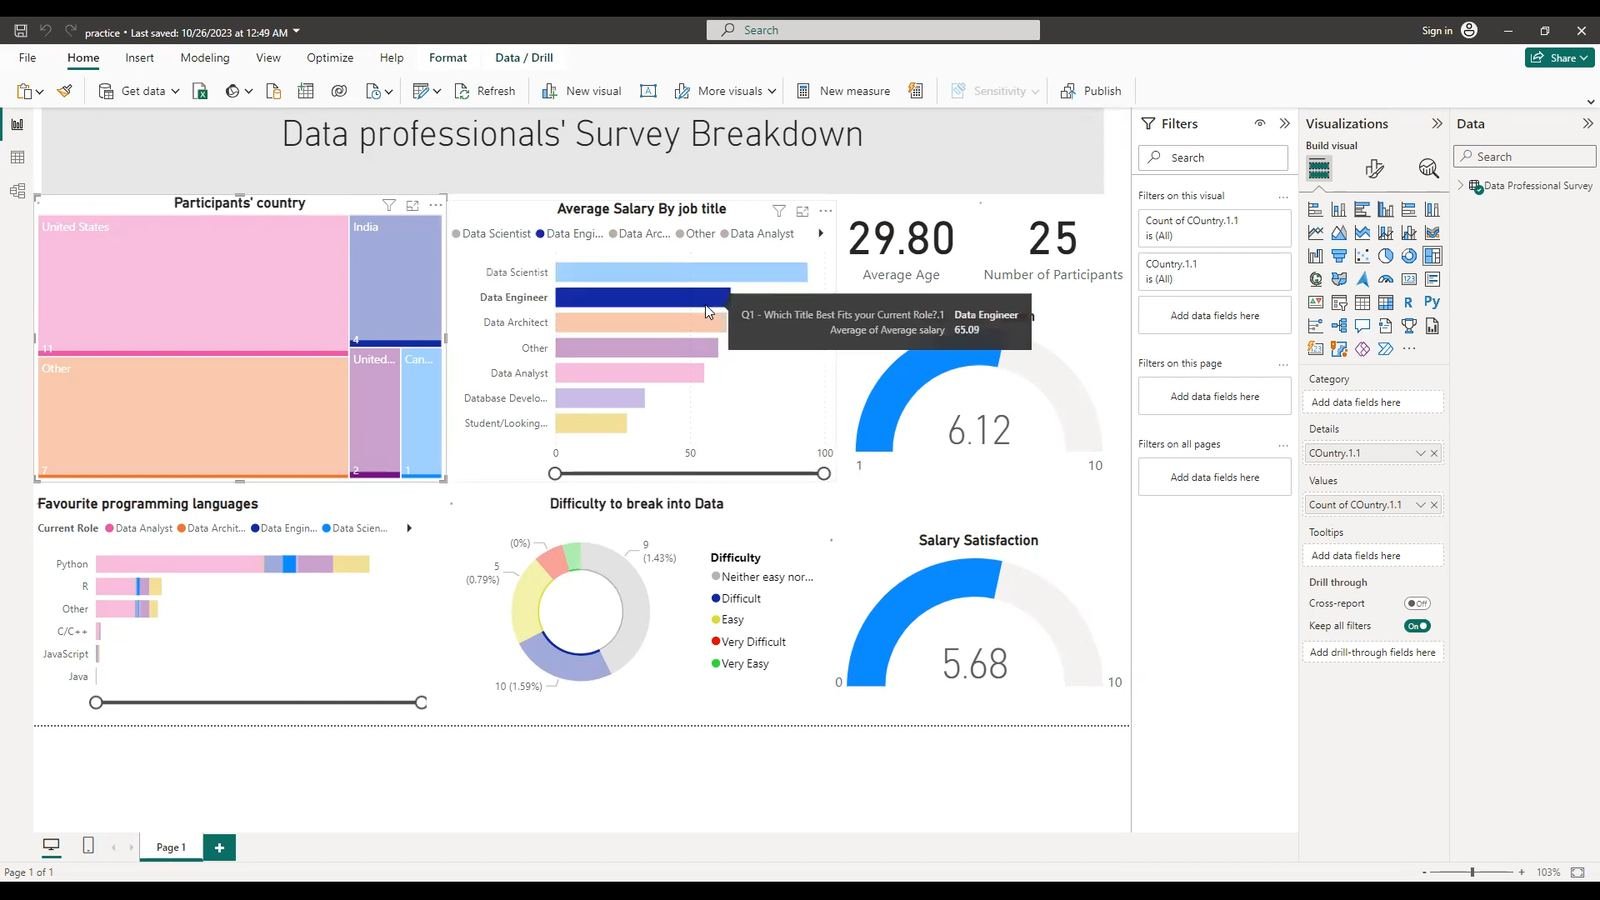Select the R script visual icon

pos(1408,302)
